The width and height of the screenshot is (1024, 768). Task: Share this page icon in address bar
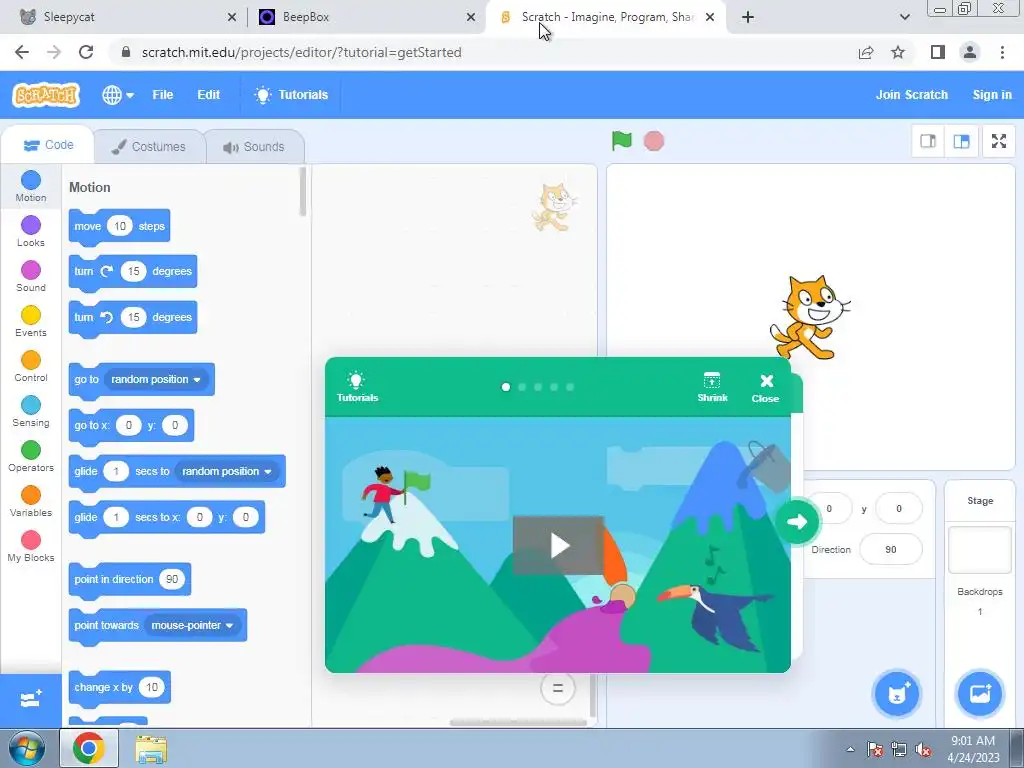866,52
